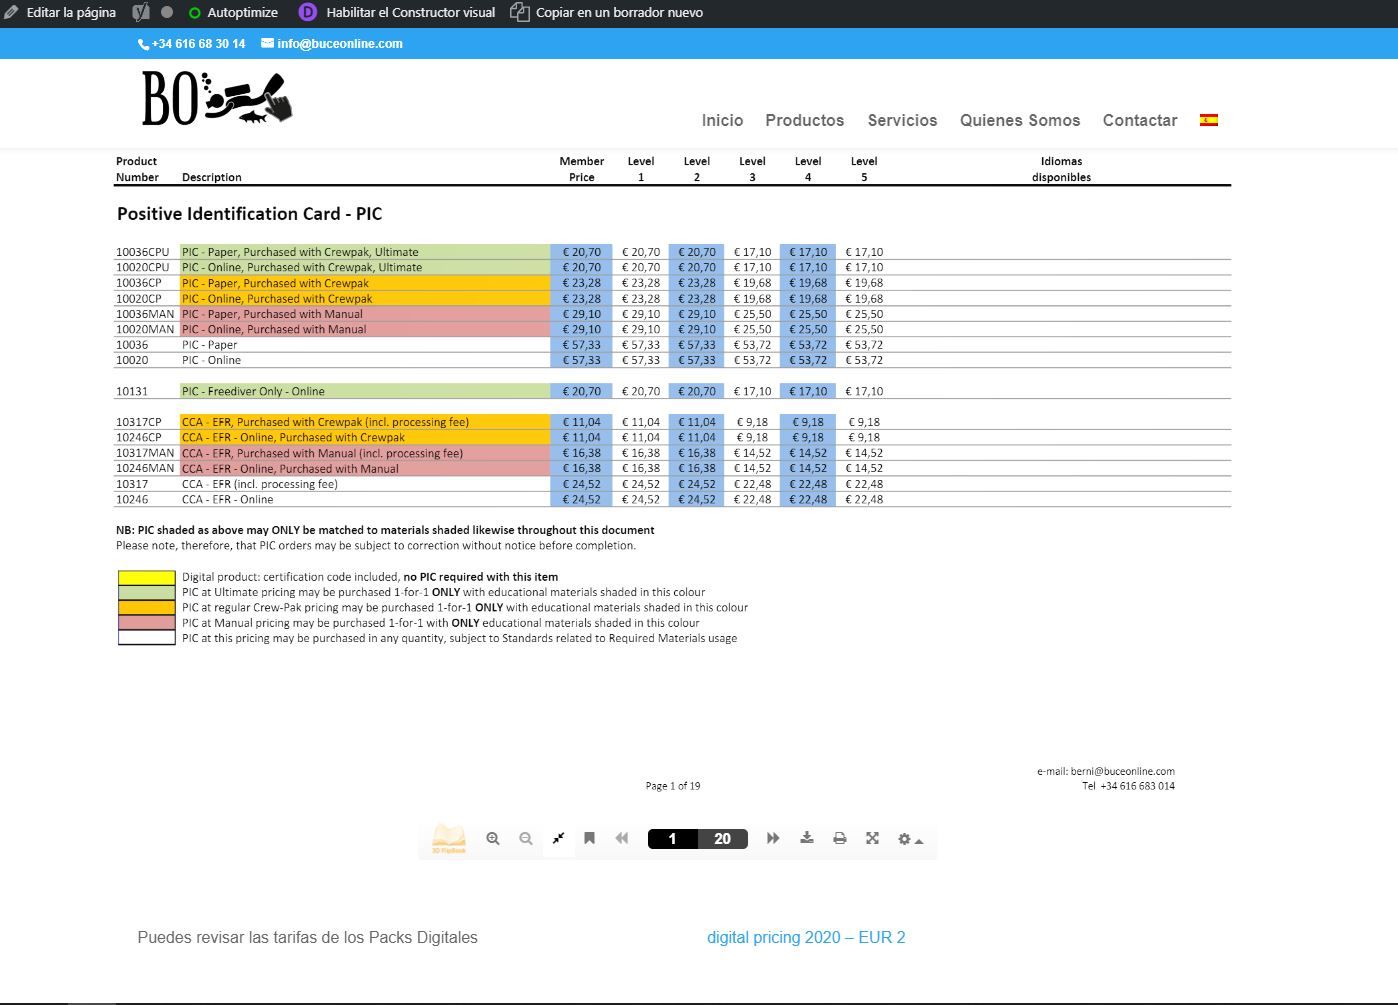Image resolution: width=1398 pixels, height=1005 pixels.
Task: Click the green Autoptimize circle status icon
Action: coord(195,13)
